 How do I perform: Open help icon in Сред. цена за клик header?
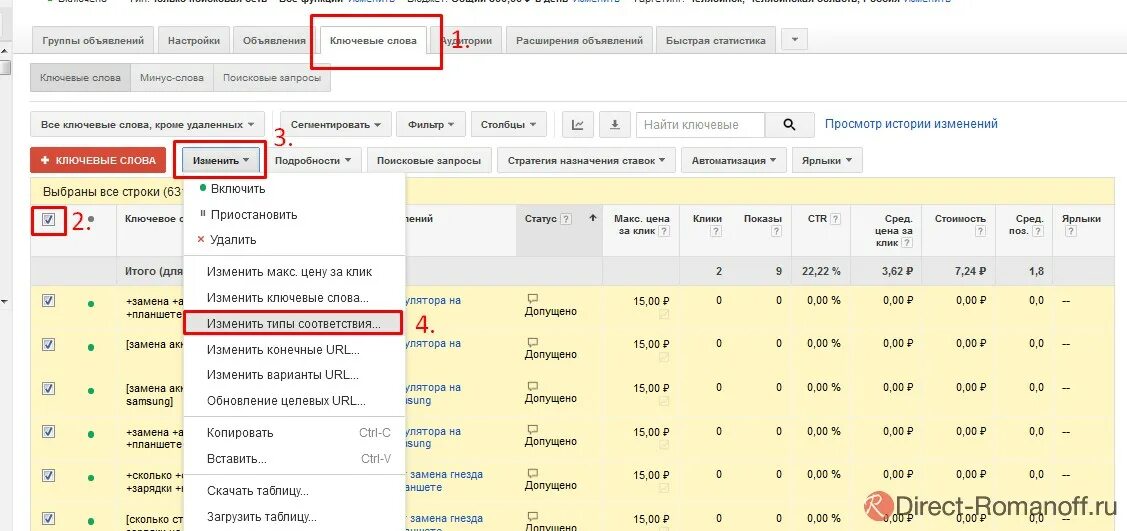point(908,244)
